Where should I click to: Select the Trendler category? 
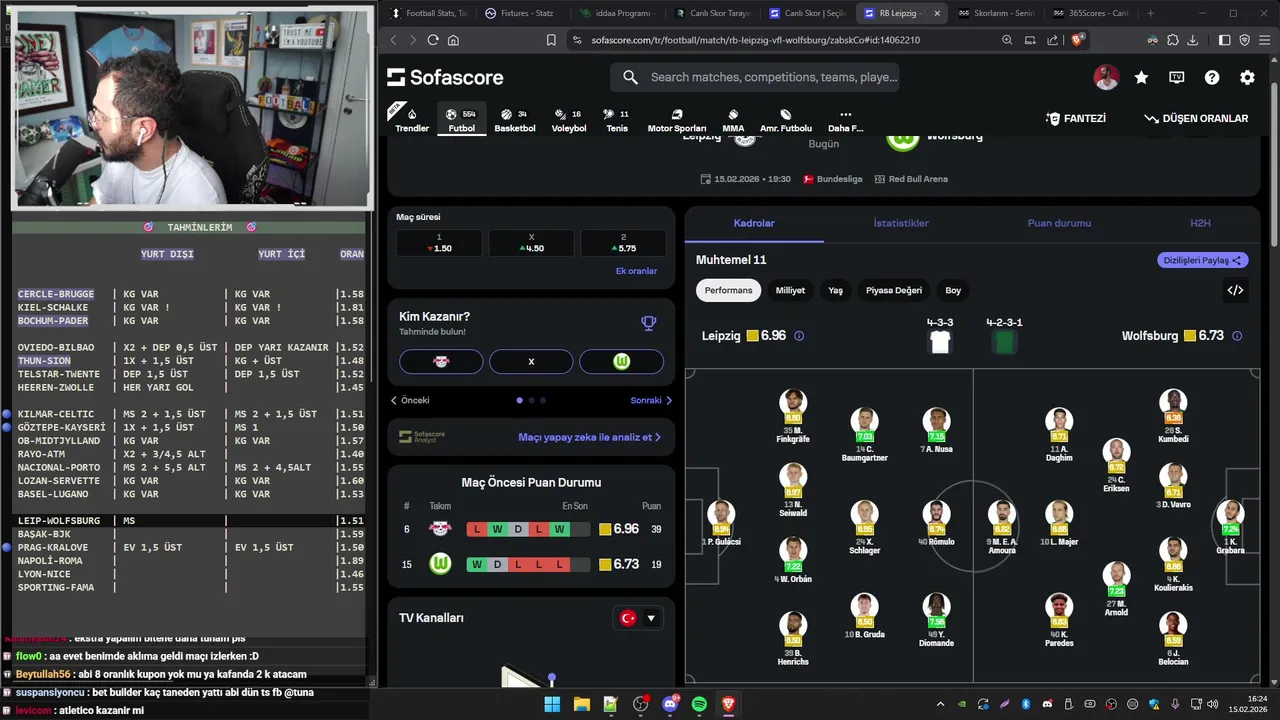click(411, 120)
